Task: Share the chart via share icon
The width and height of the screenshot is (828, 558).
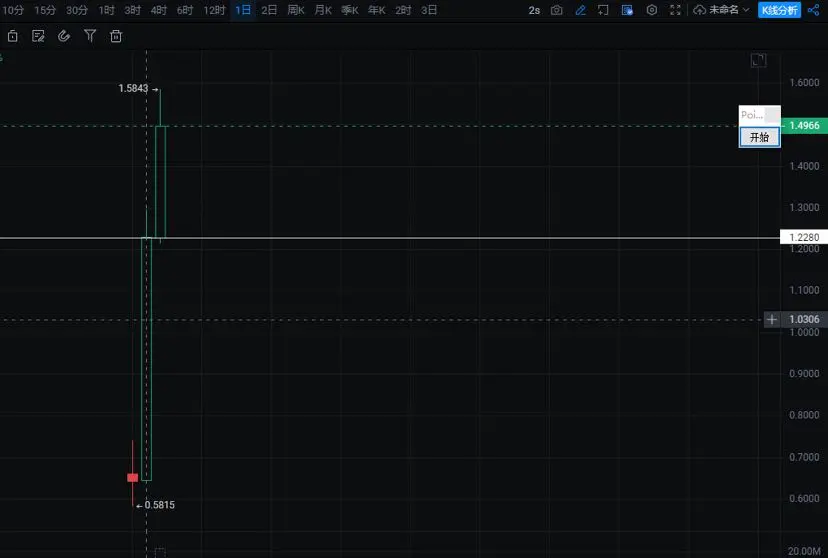Action: coord(814,10)
